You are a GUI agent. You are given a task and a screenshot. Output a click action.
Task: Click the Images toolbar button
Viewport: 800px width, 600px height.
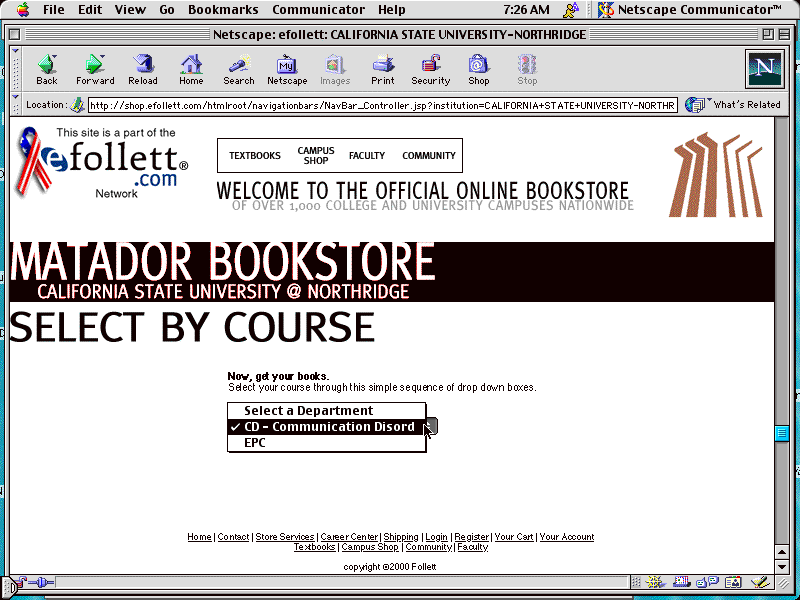click(x=335, y=69)
